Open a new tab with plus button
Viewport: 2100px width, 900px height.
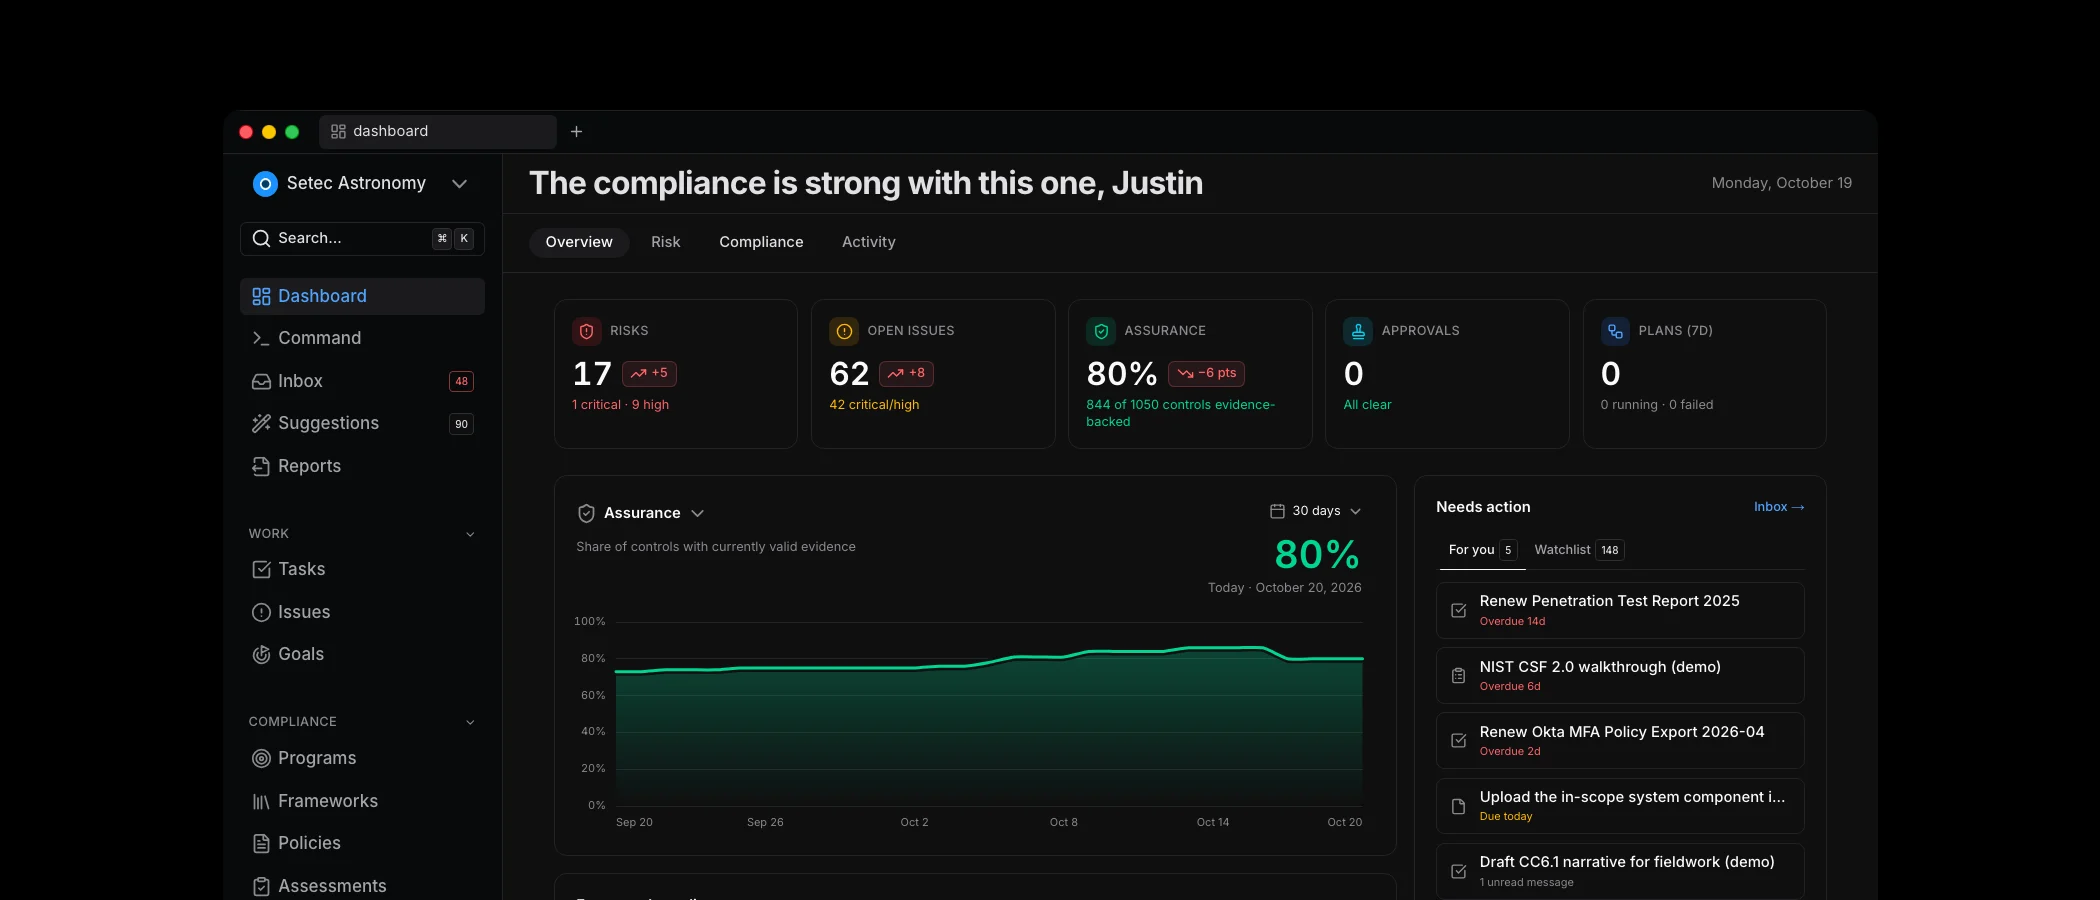[576, 131]
